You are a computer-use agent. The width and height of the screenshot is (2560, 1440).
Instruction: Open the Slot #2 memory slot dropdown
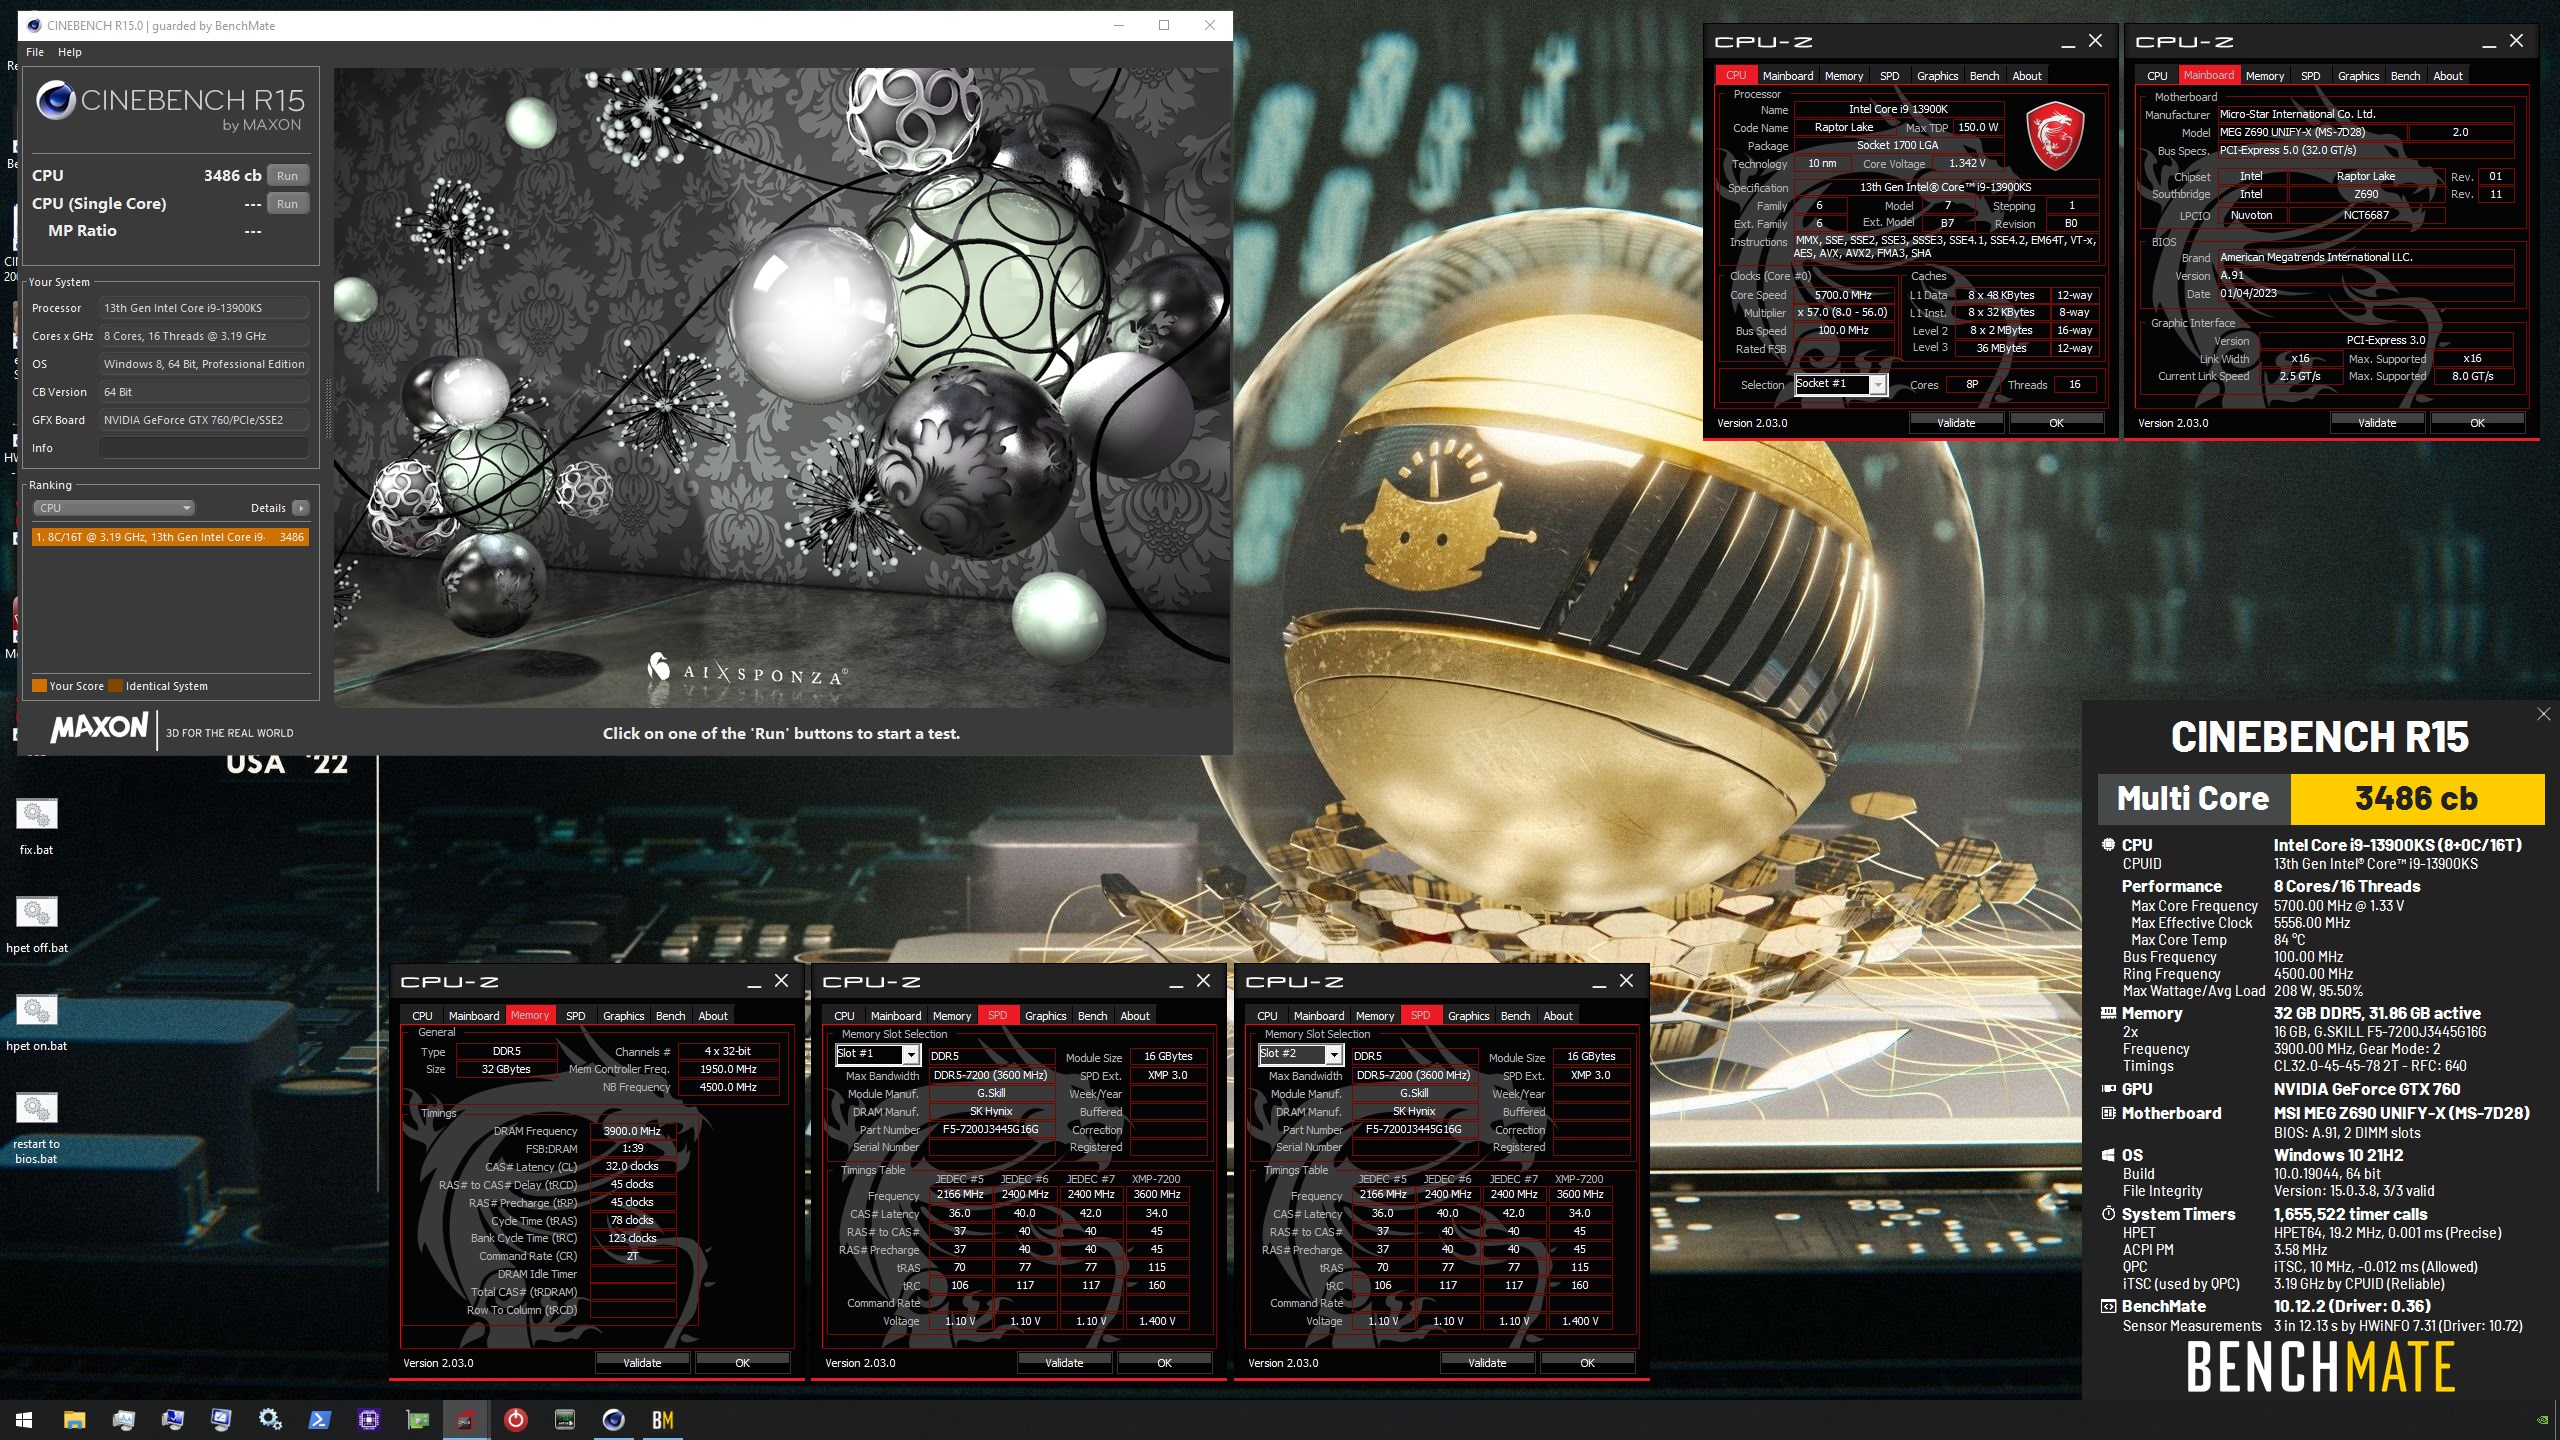(x=1300, y=1054)
